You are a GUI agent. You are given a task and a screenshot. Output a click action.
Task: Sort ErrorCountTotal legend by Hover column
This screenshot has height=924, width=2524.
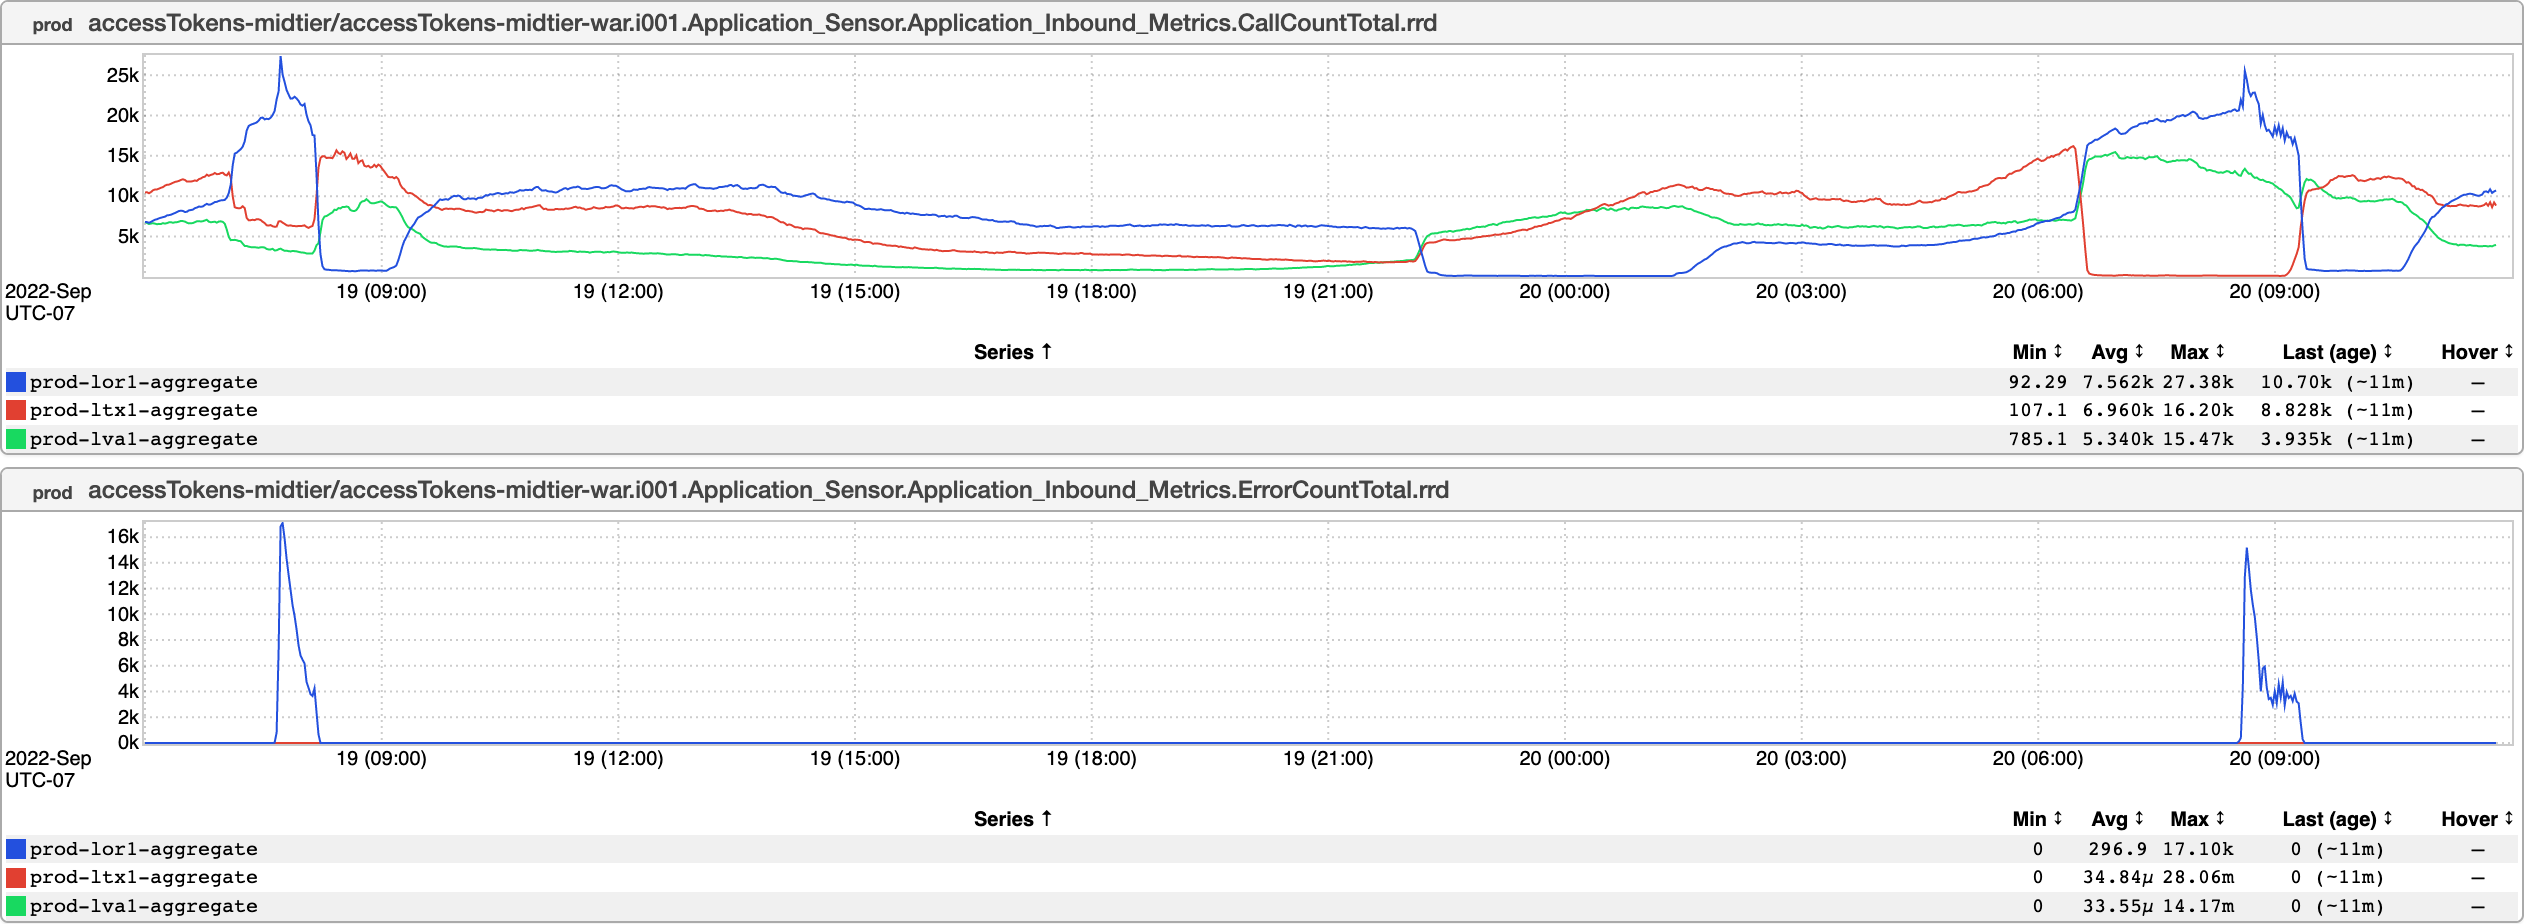point(2476,819)
